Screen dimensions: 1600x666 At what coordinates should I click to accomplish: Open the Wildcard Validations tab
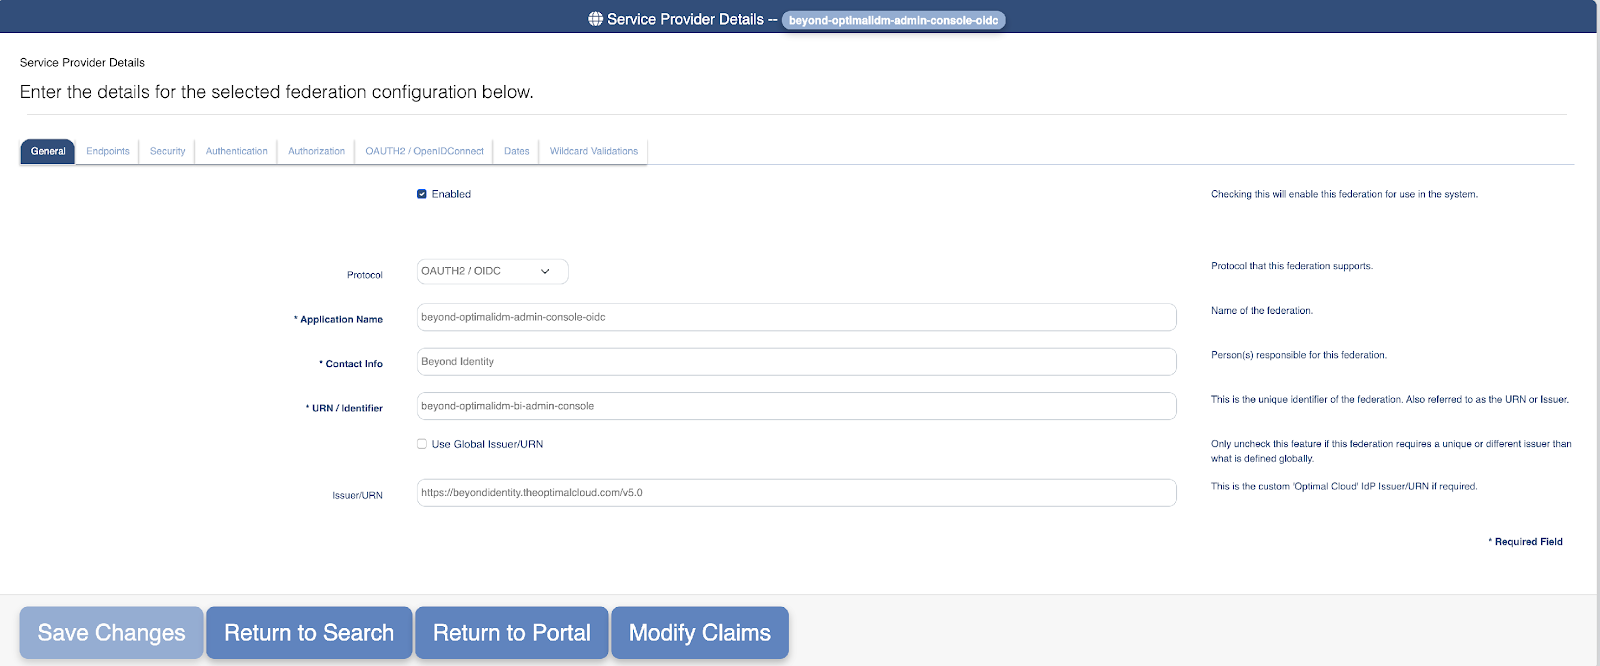(594, 151)
